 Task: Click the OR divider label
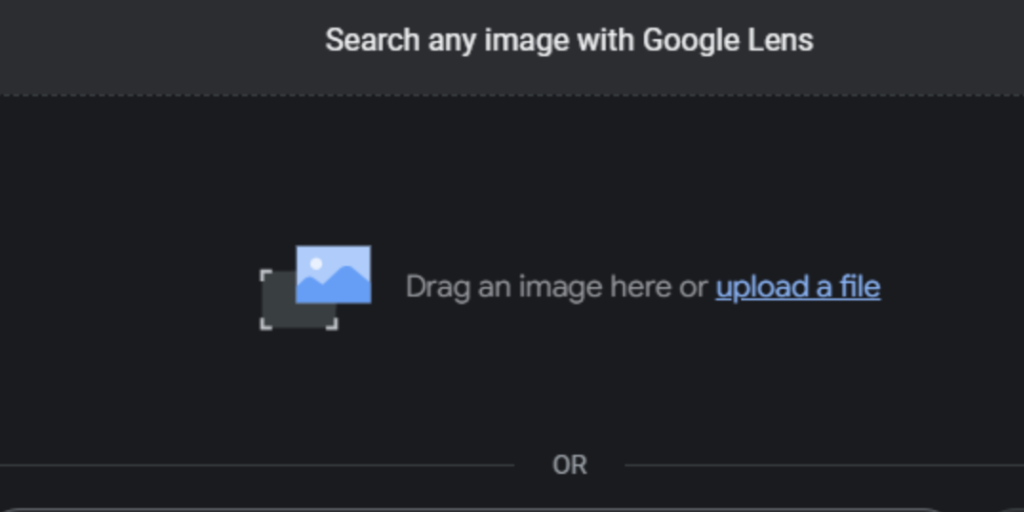click(x=569, y=466)
